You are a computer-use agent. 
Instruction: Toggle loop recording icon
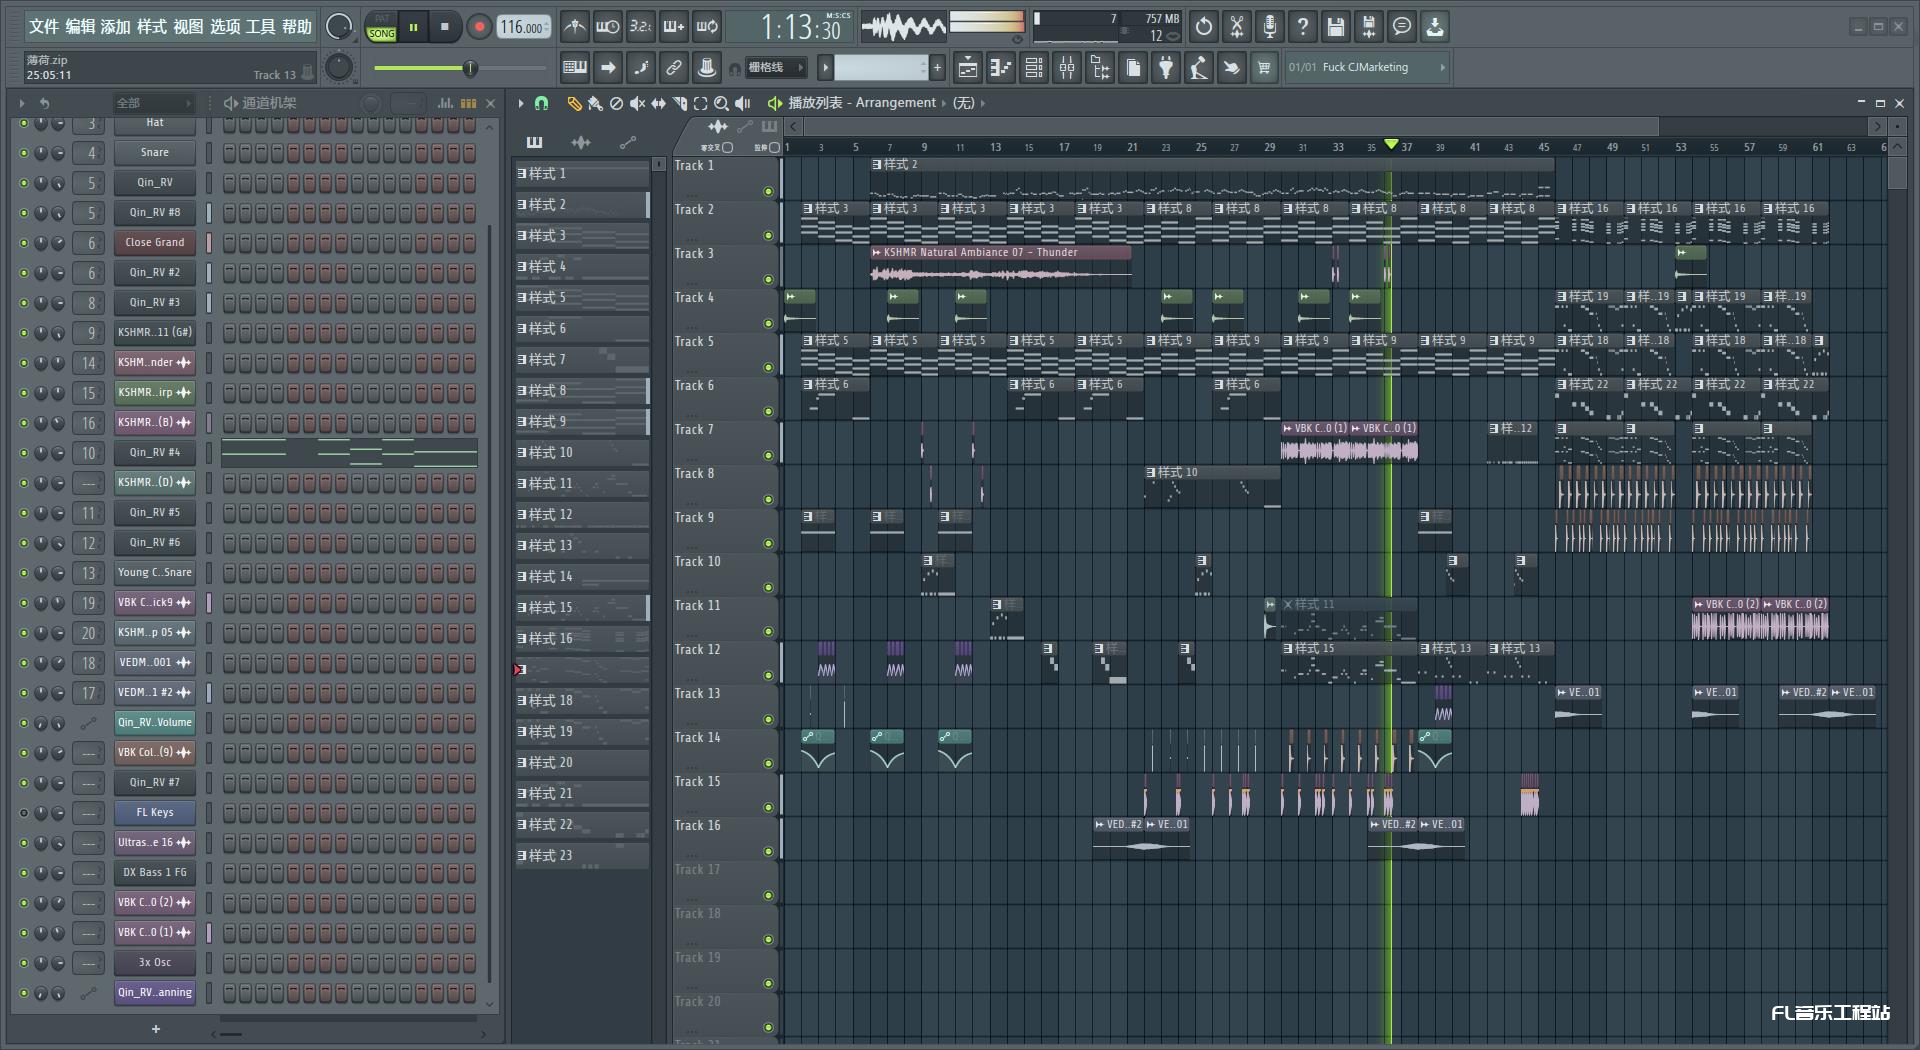(707, 27)
